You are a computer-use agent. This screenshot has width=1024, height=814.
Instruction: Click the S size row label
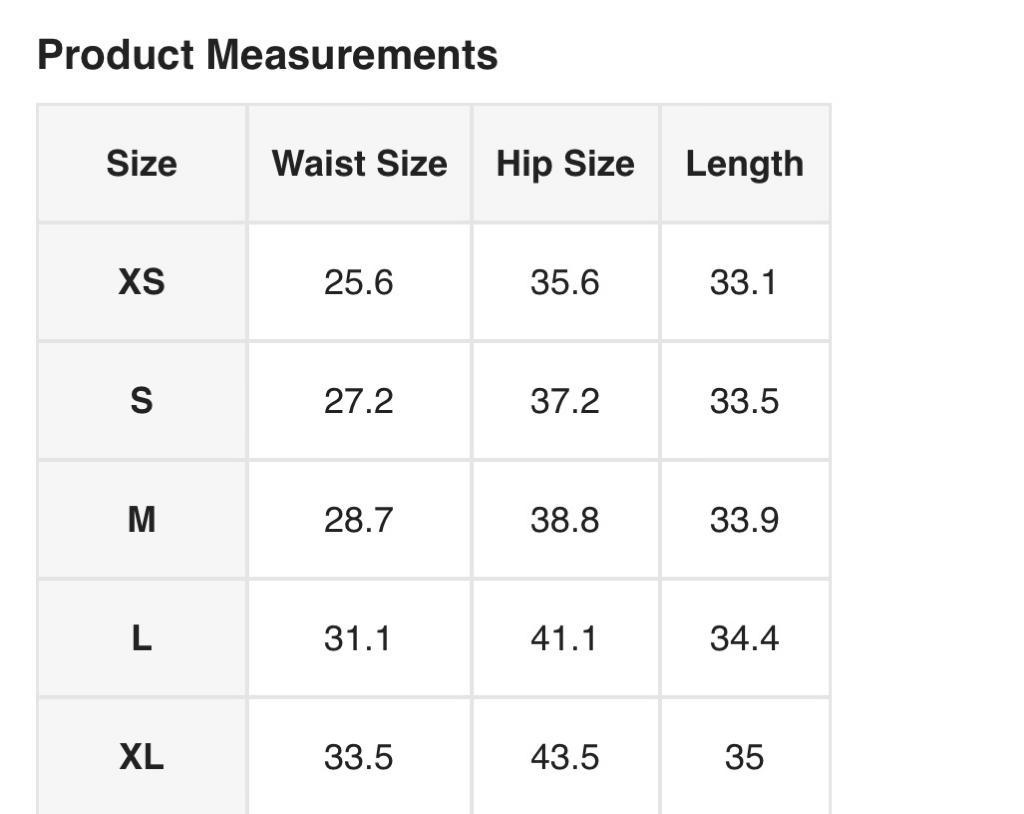point(141,401)
